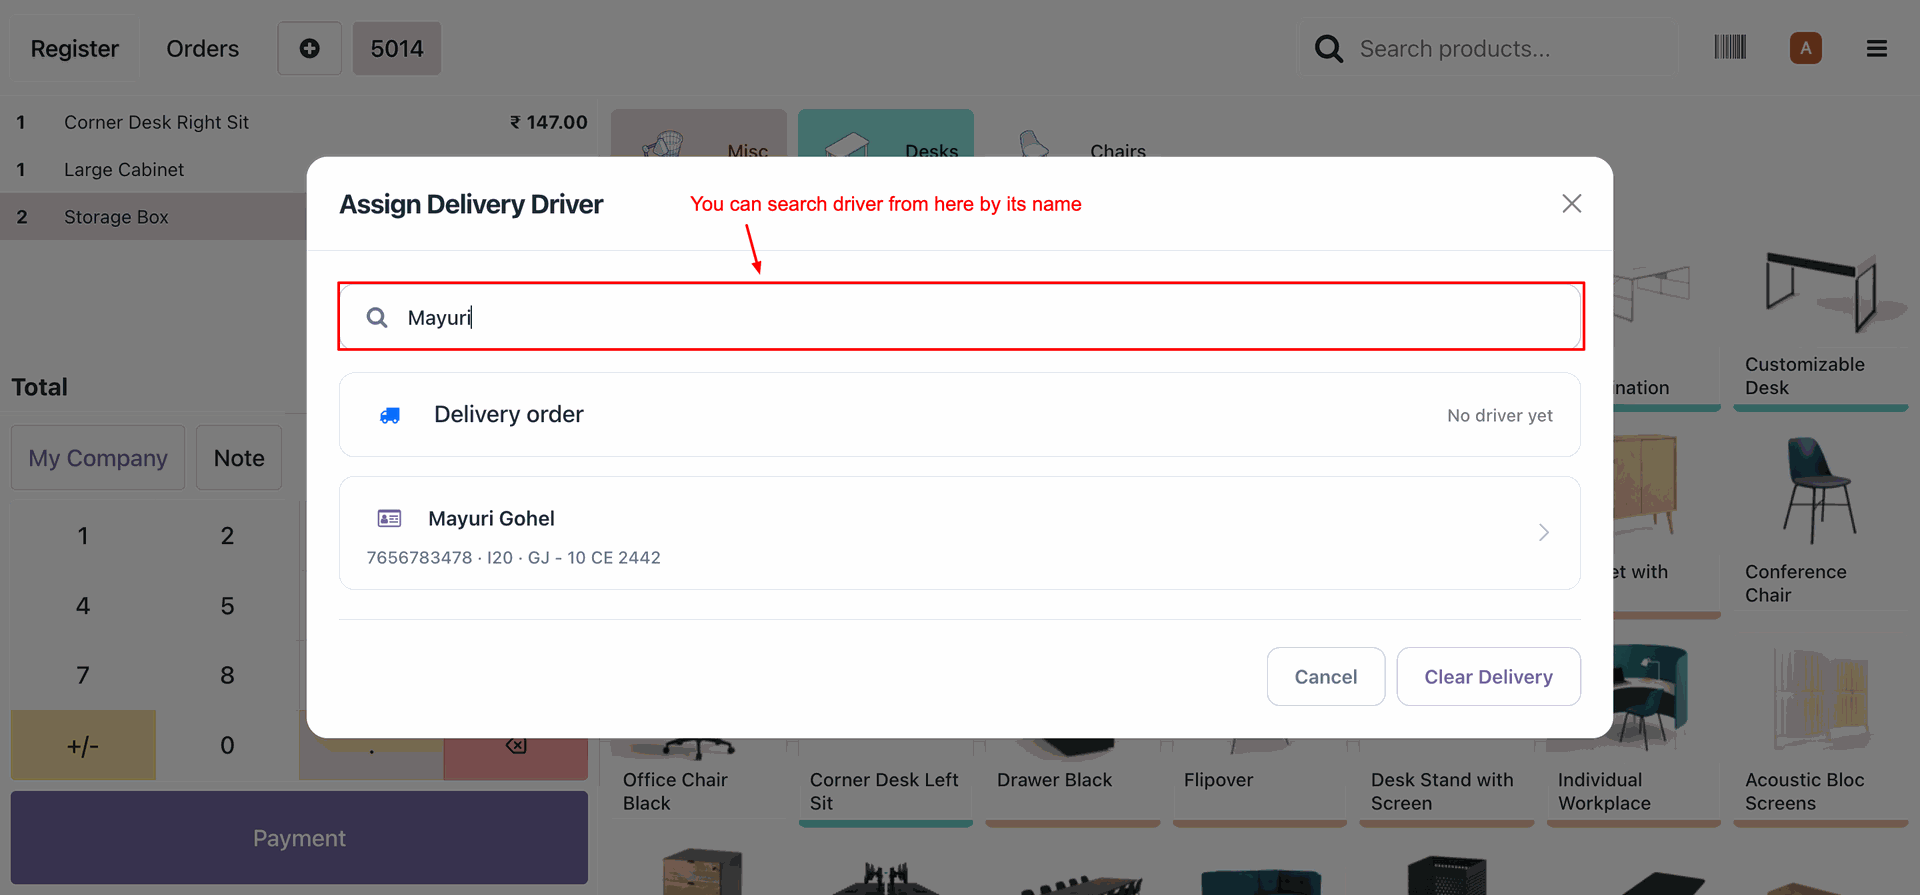The height and width of the screenshot is (895, 1920).
Task: Focus the driver name search field
Action: 960,317
